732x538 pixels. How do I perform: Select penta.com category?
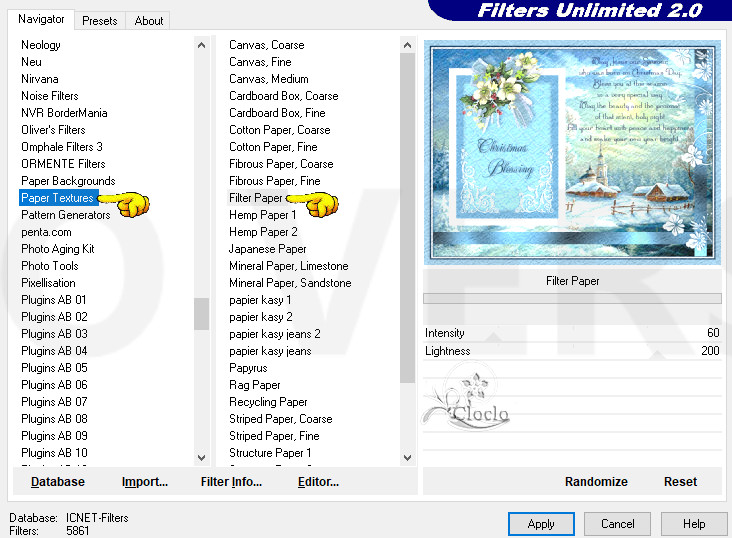tap(46, 232)
